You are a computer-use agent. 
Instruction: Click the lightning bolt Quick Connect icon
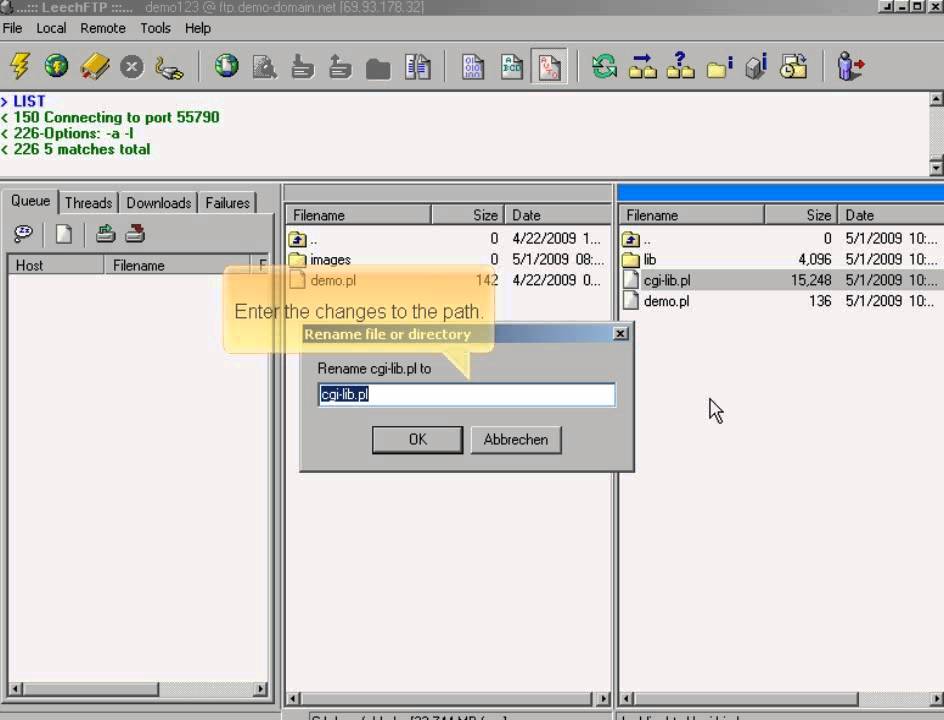tap(20, 66)
